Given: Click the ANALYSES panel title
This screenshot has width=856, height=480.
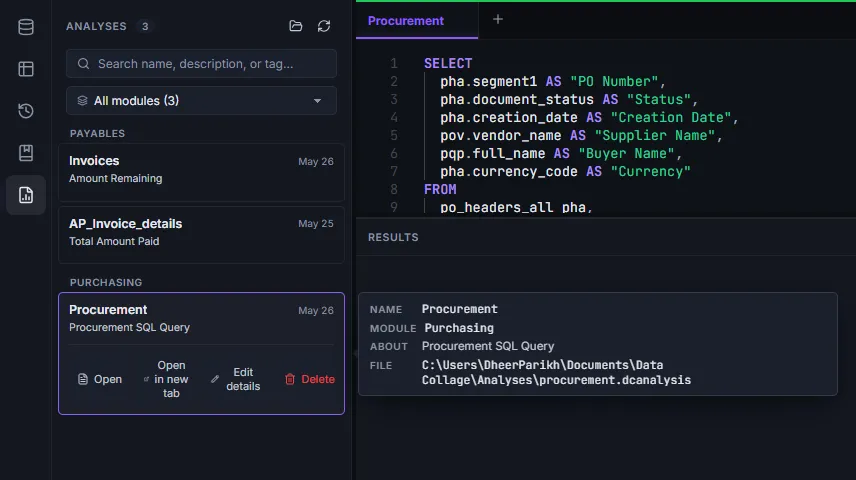Looking at the screenshot, I should [x=96, y=26].
